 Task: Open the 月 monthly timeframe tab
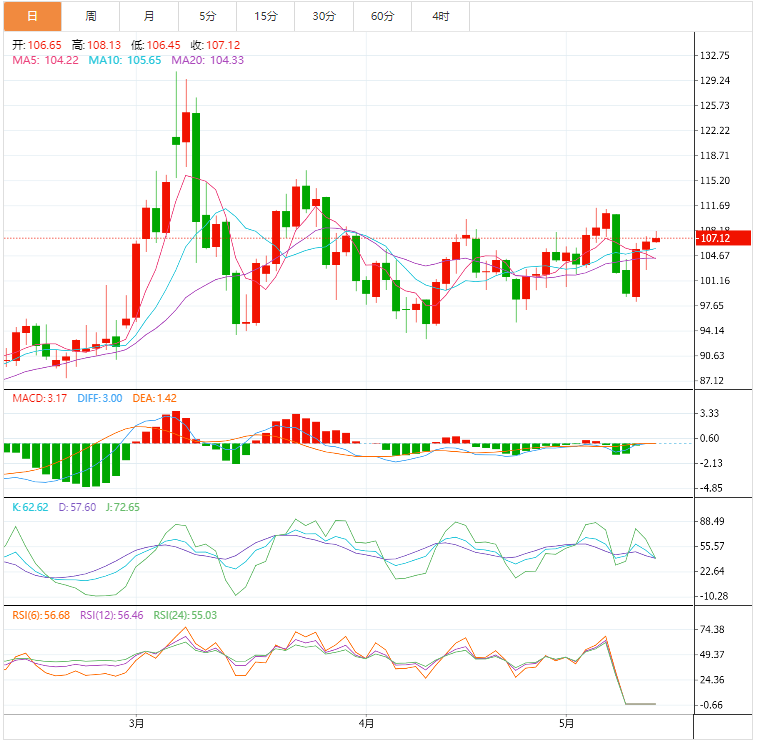[x=149, y=16]
